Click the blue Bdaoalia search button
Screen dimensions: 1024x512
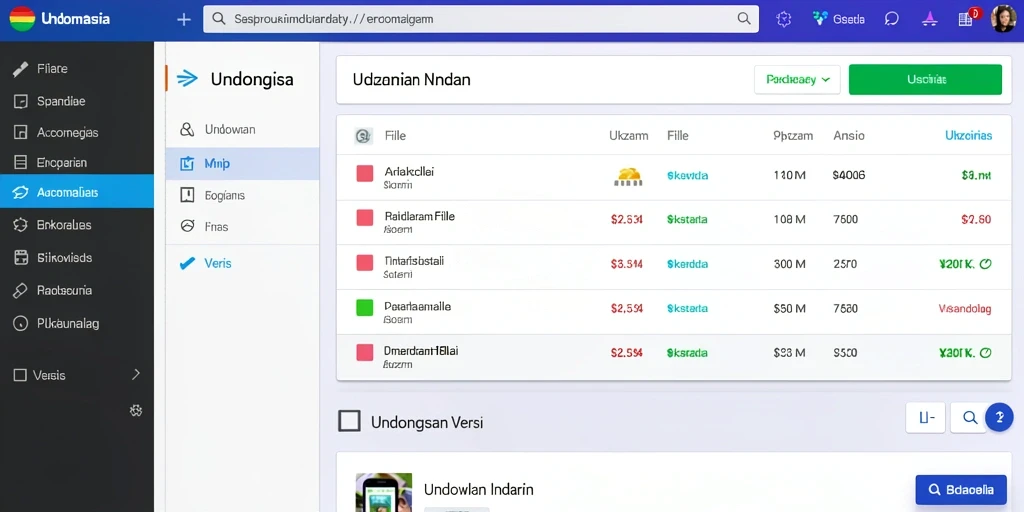tap(961, 490)
